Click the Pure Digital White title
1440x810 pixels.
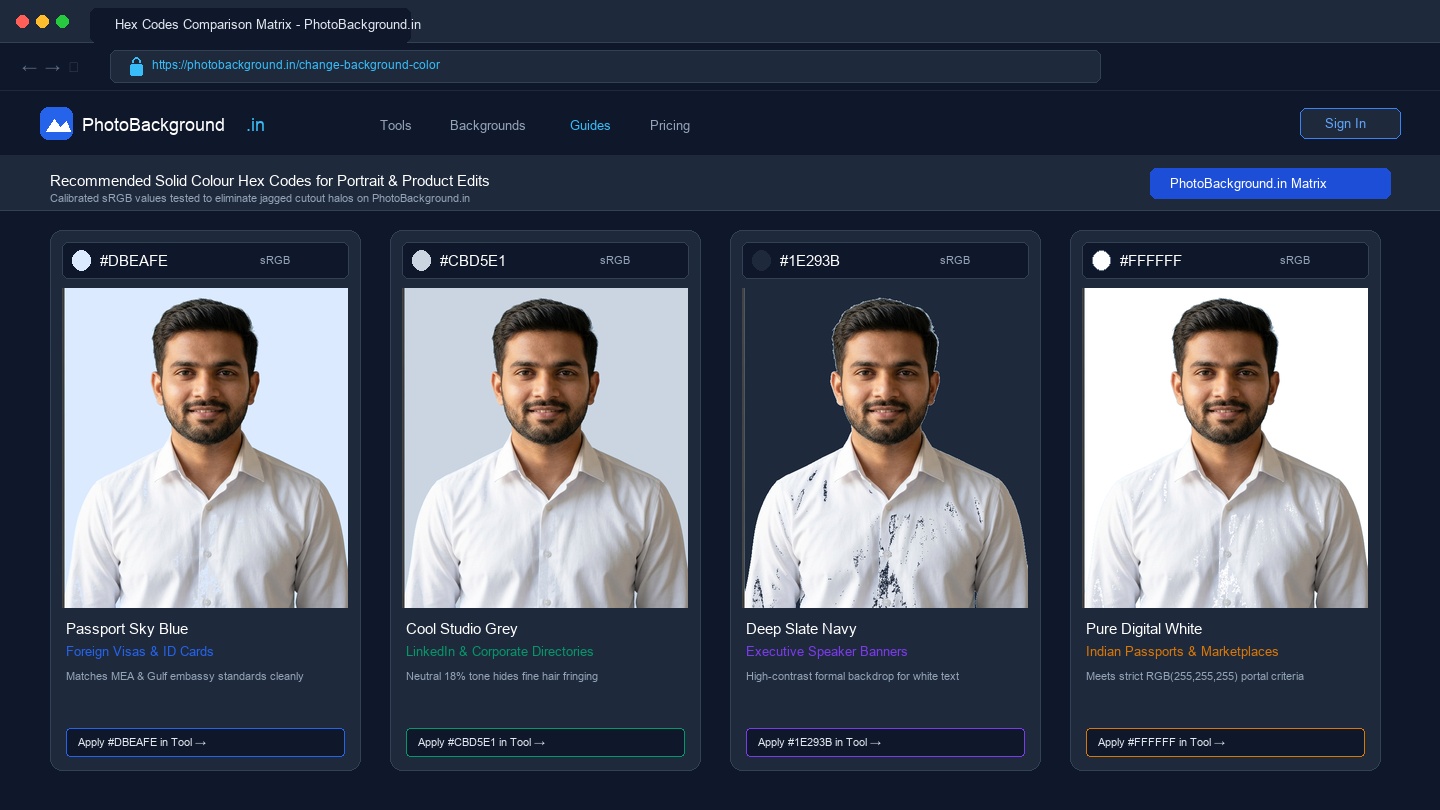(x=1144, y=629)
